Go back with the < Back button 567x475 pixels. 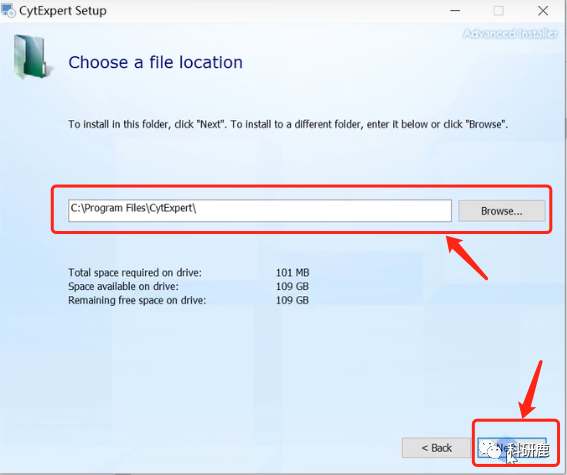tap(436, 448)
